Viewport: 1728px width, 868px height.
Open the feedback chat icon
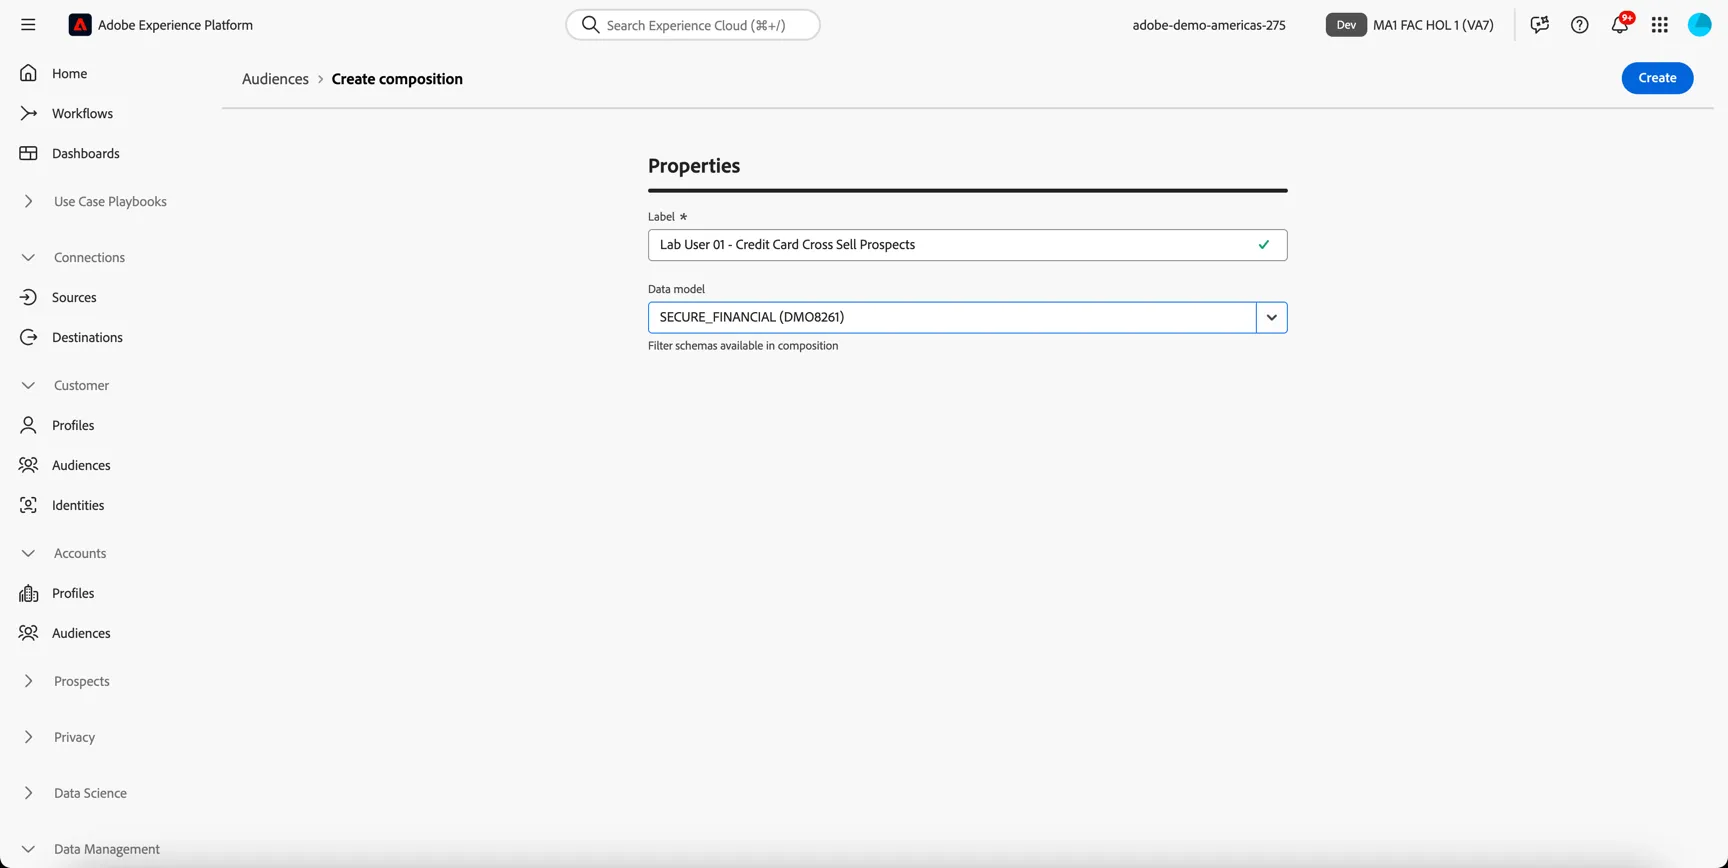(x=1540, y=25)
